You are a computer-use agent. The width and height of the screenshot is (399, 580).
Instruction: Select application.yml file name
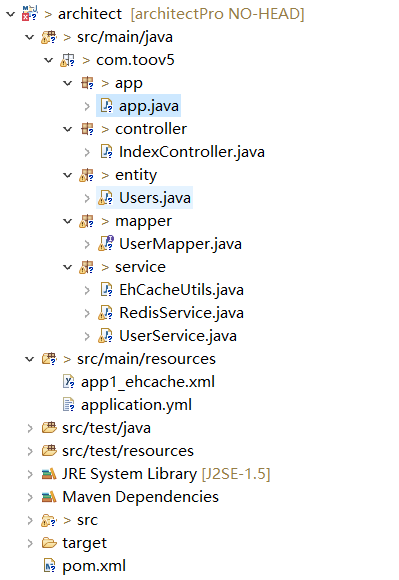click(136, 405)
